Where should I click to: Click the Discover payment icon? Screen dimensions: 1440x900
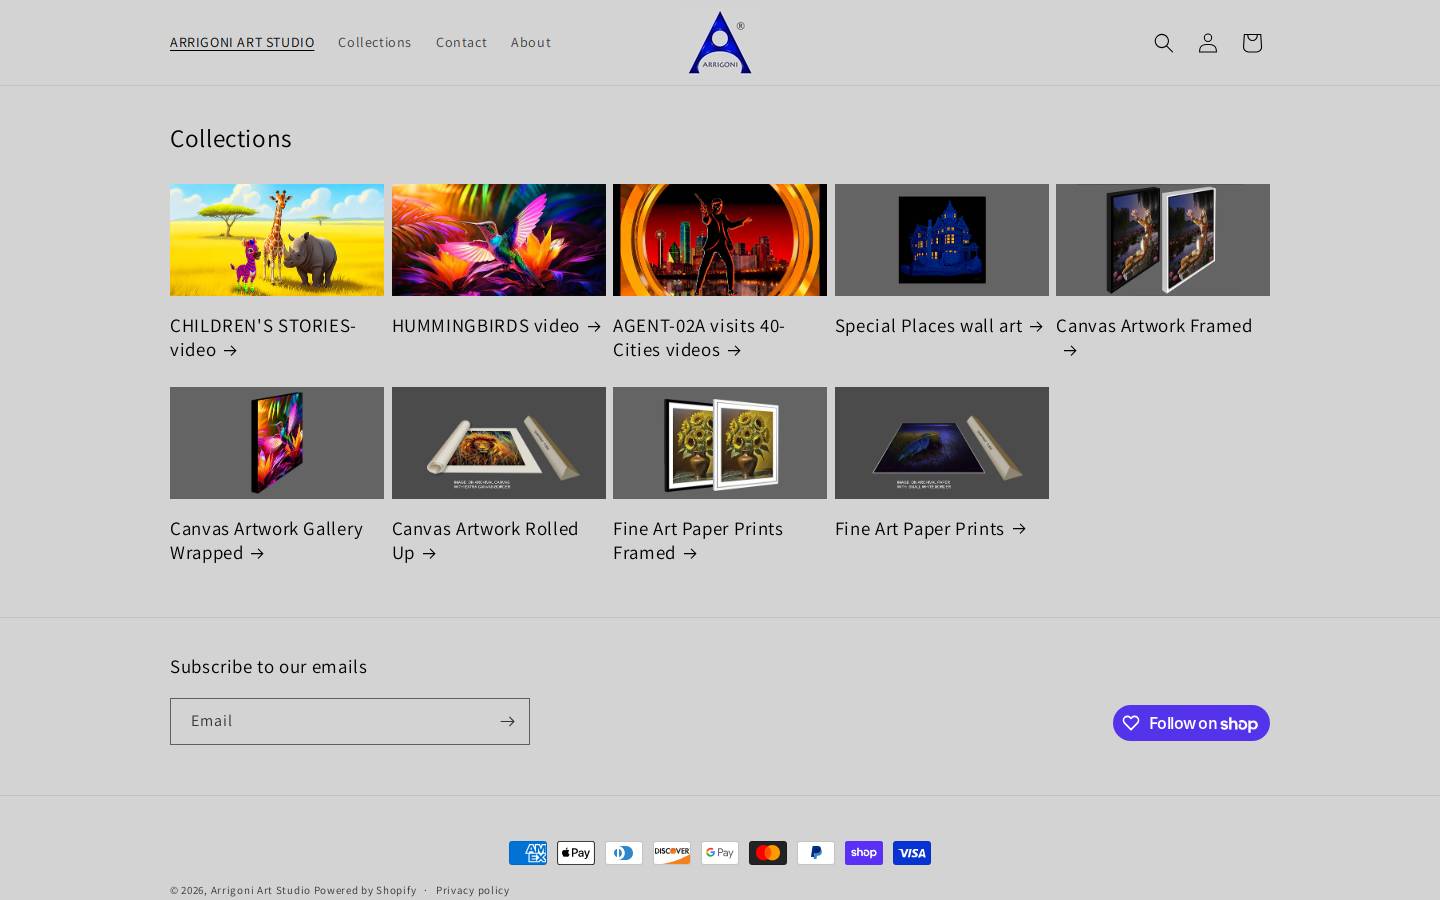point(672,853)
